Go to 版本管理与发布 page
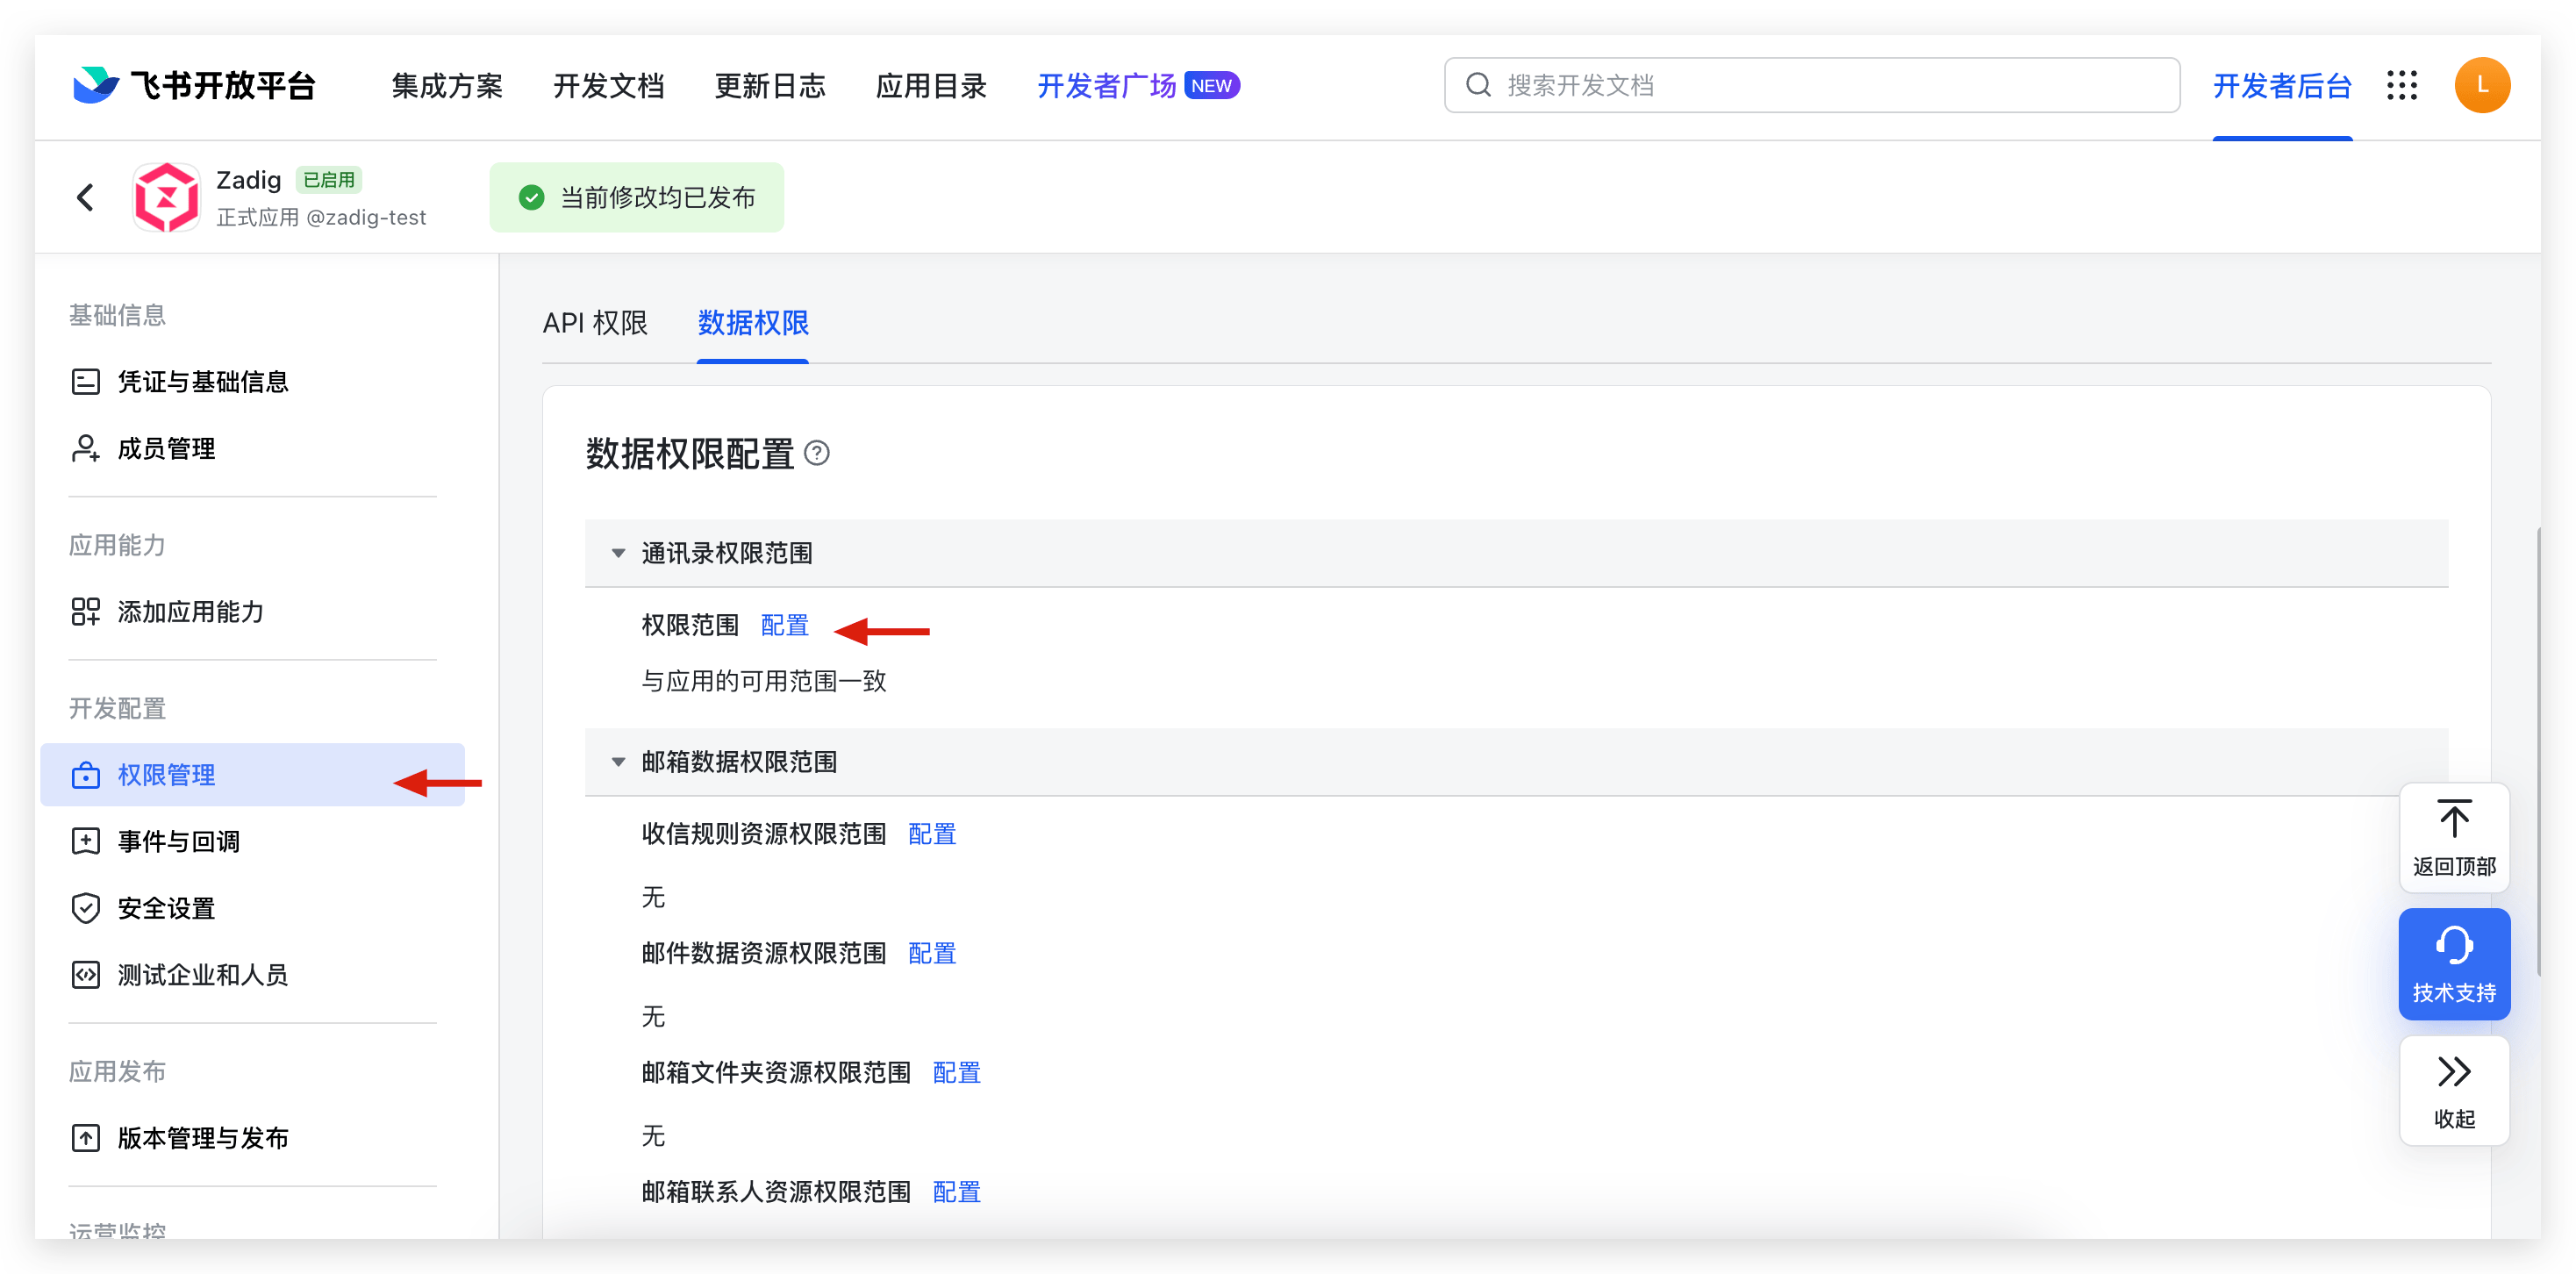 [x=202, y=1138]
